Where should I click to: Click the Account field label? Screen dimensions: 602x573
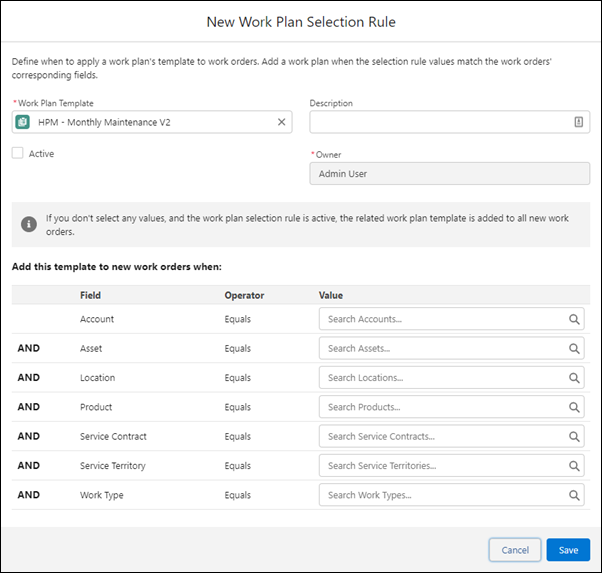[x=97, y=319]
